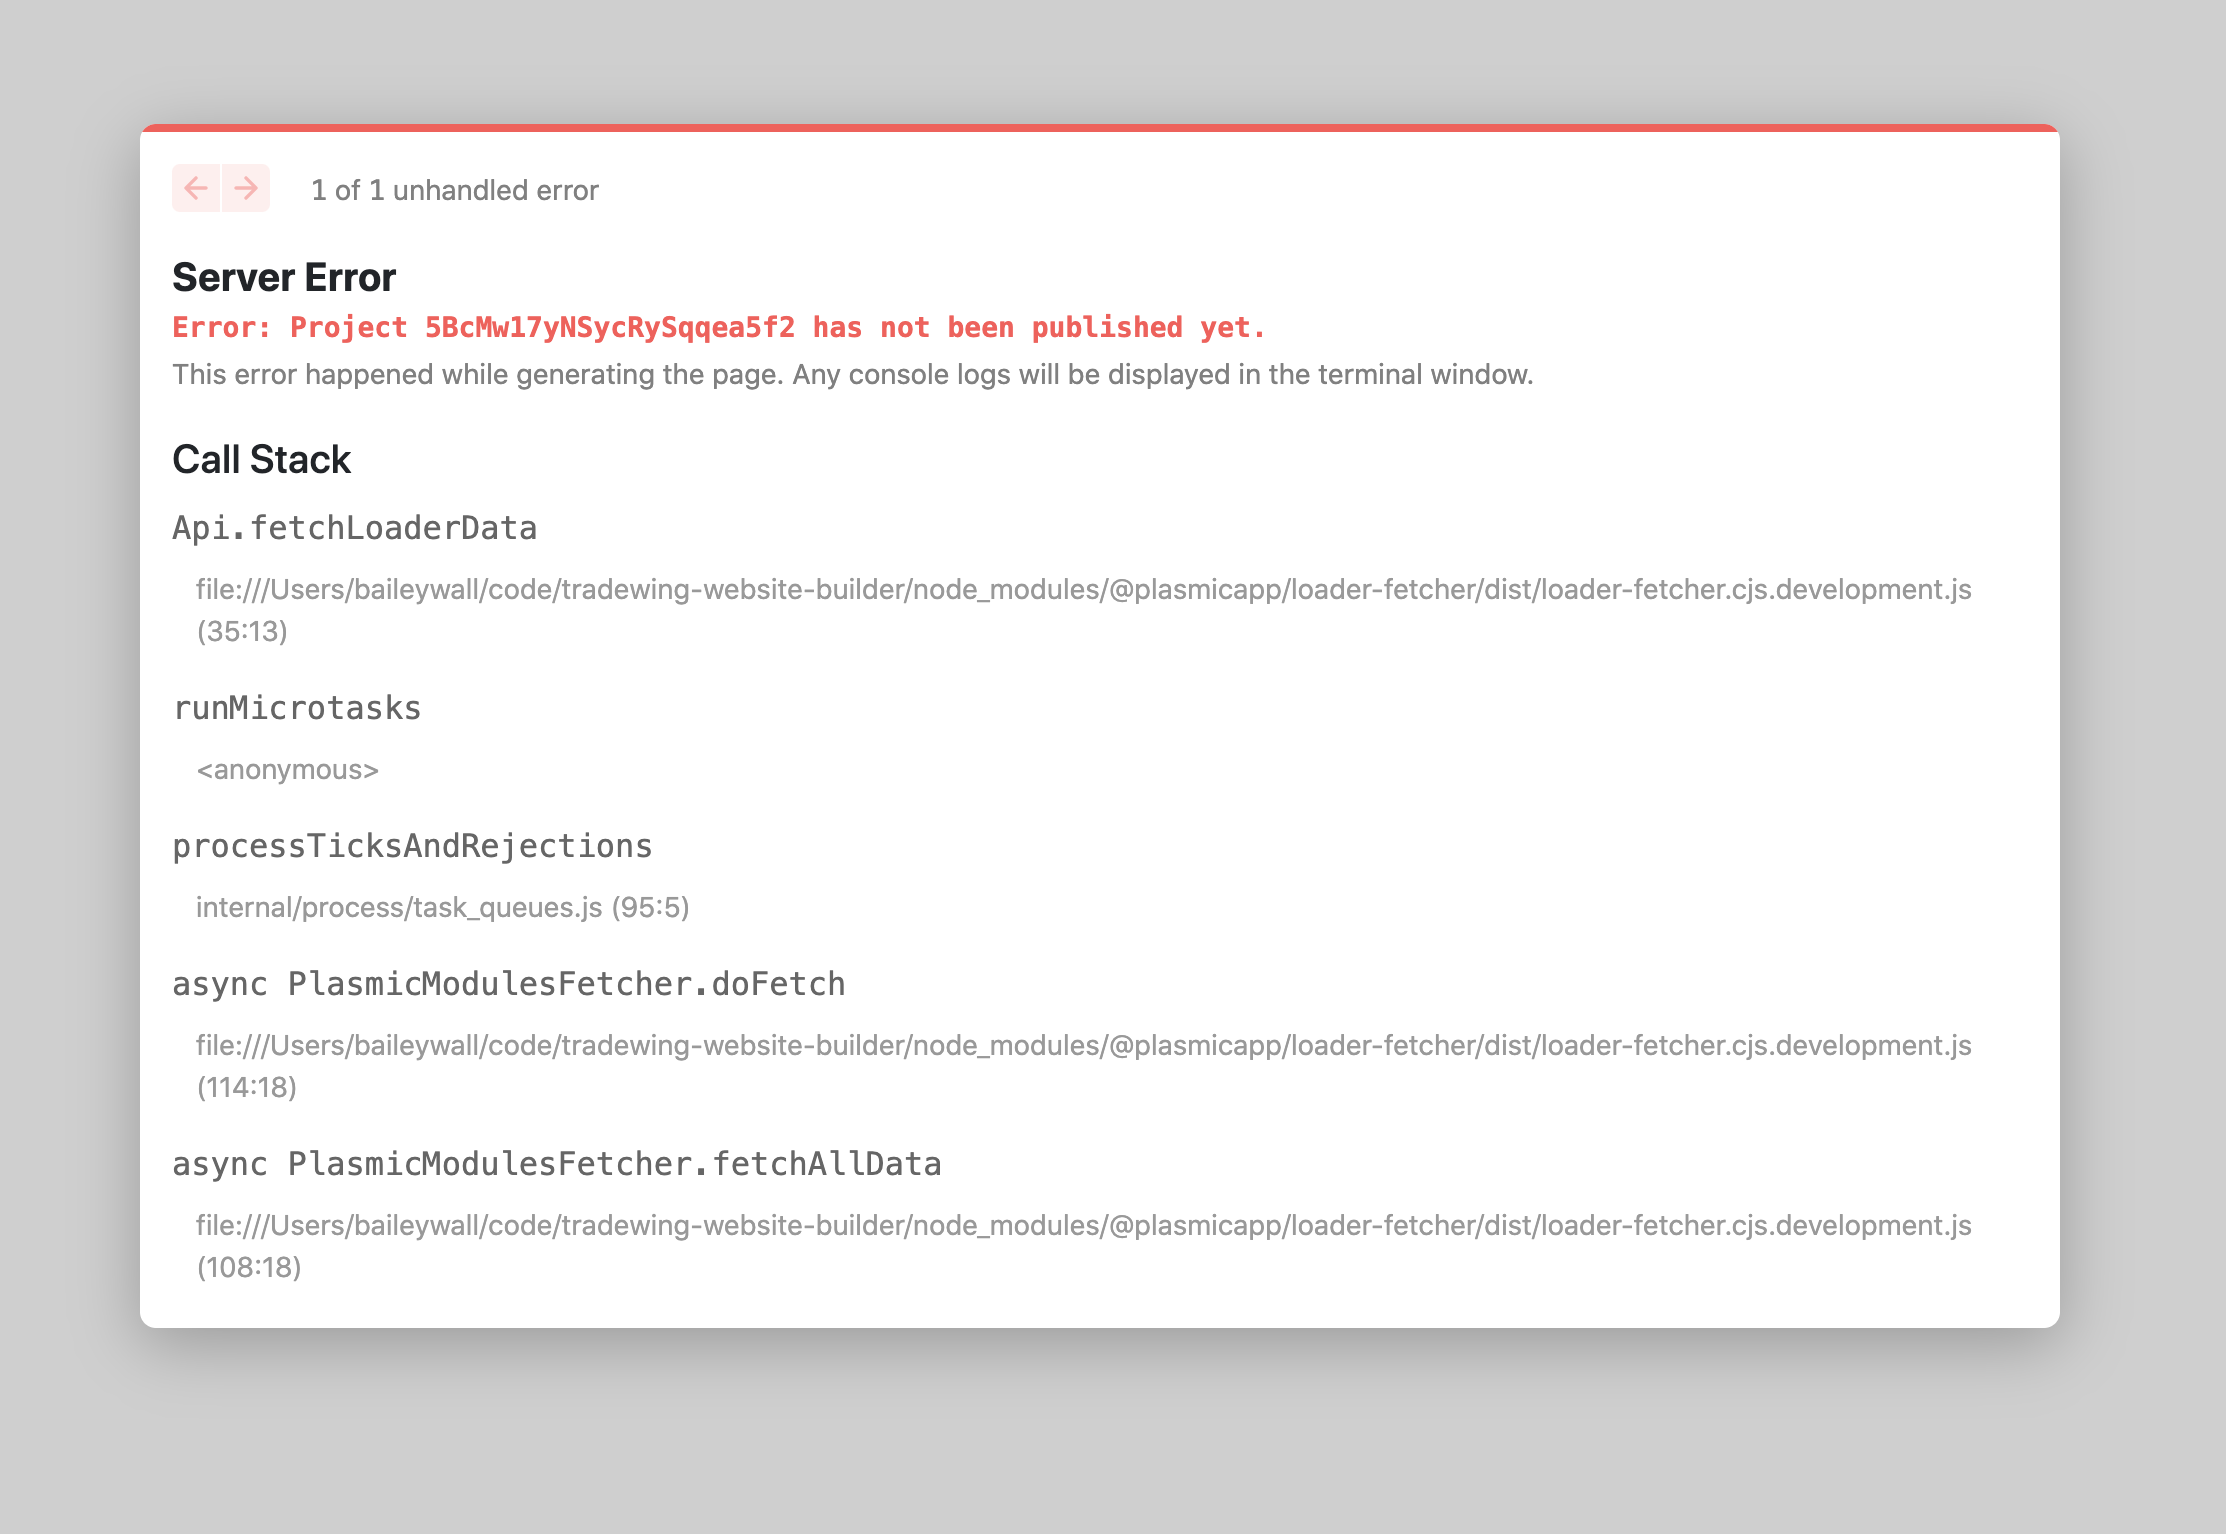Open internal/process/task_queues.js (95:5) source
2226x1534 pixels.
click(x=442, y=907)
